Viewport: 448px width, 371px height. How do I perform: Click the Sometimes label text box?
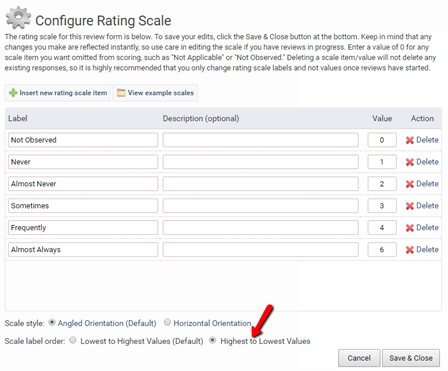pyautogui.click(x=83, y=206)
